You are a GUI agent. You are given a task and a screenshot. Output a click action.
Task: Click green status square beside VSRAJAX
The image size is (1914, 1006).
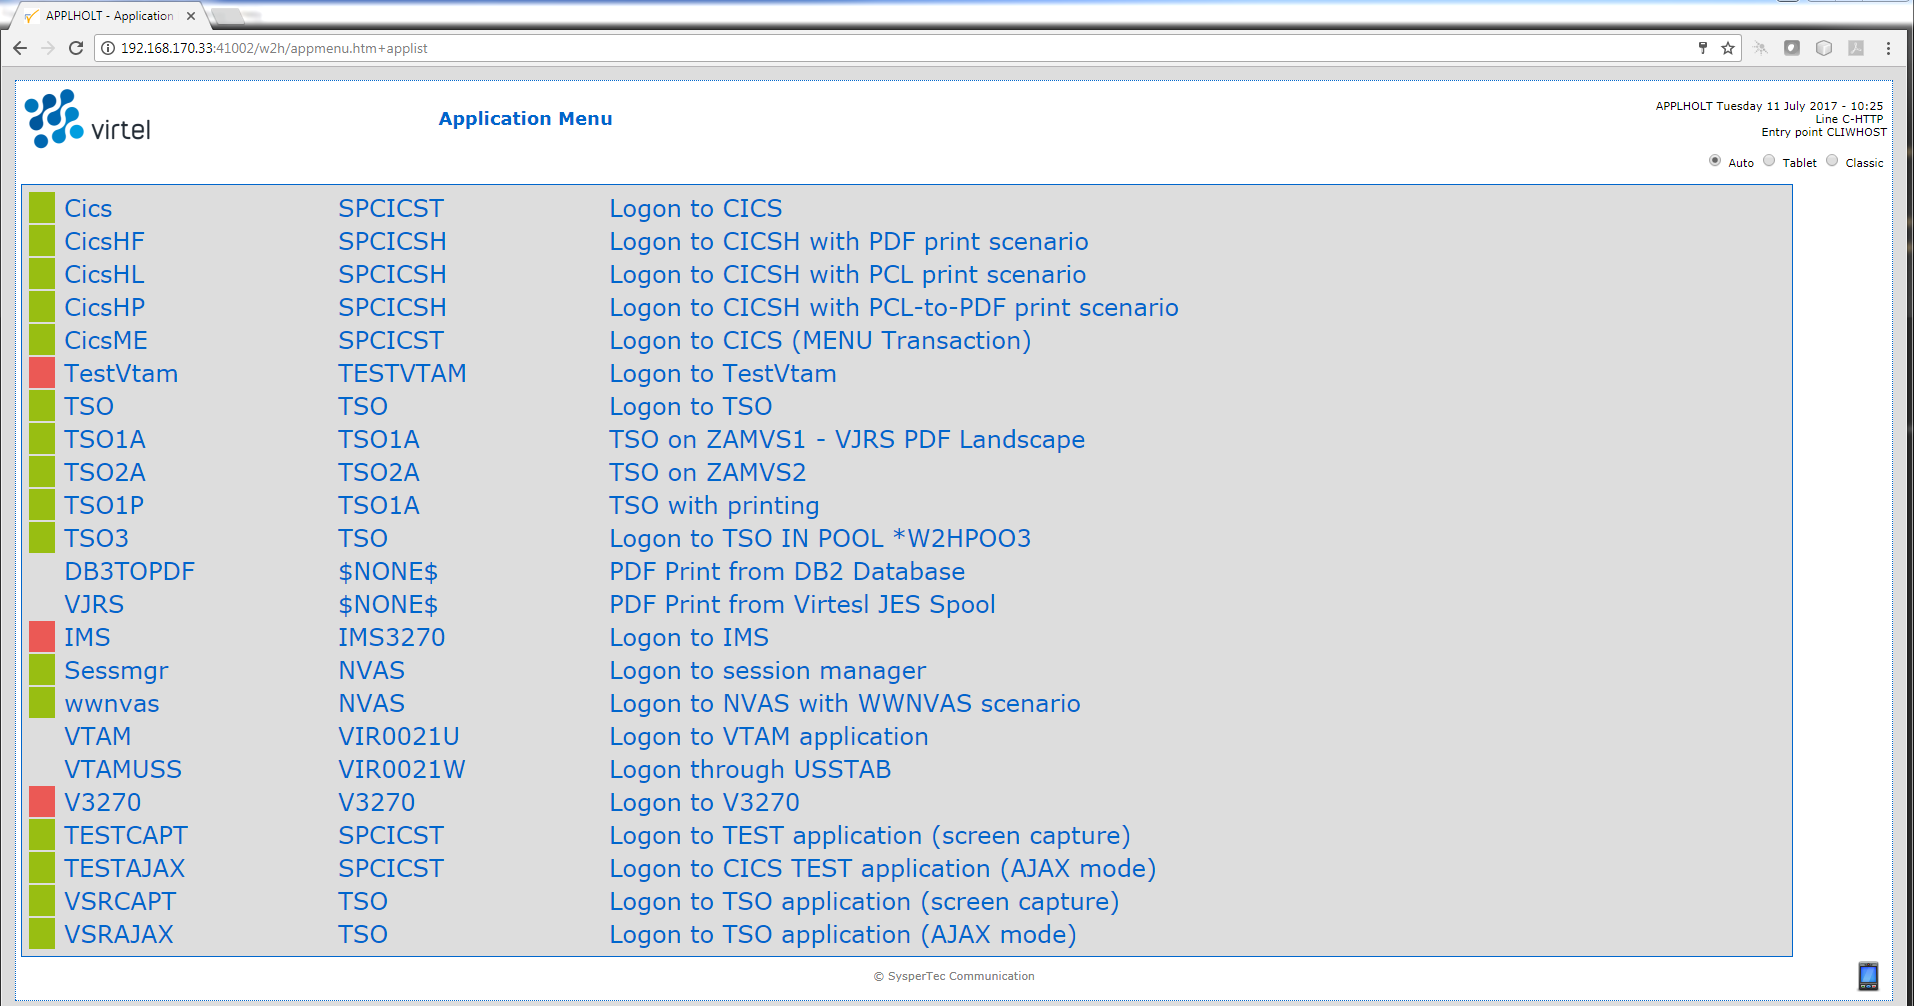click(42, 934)
